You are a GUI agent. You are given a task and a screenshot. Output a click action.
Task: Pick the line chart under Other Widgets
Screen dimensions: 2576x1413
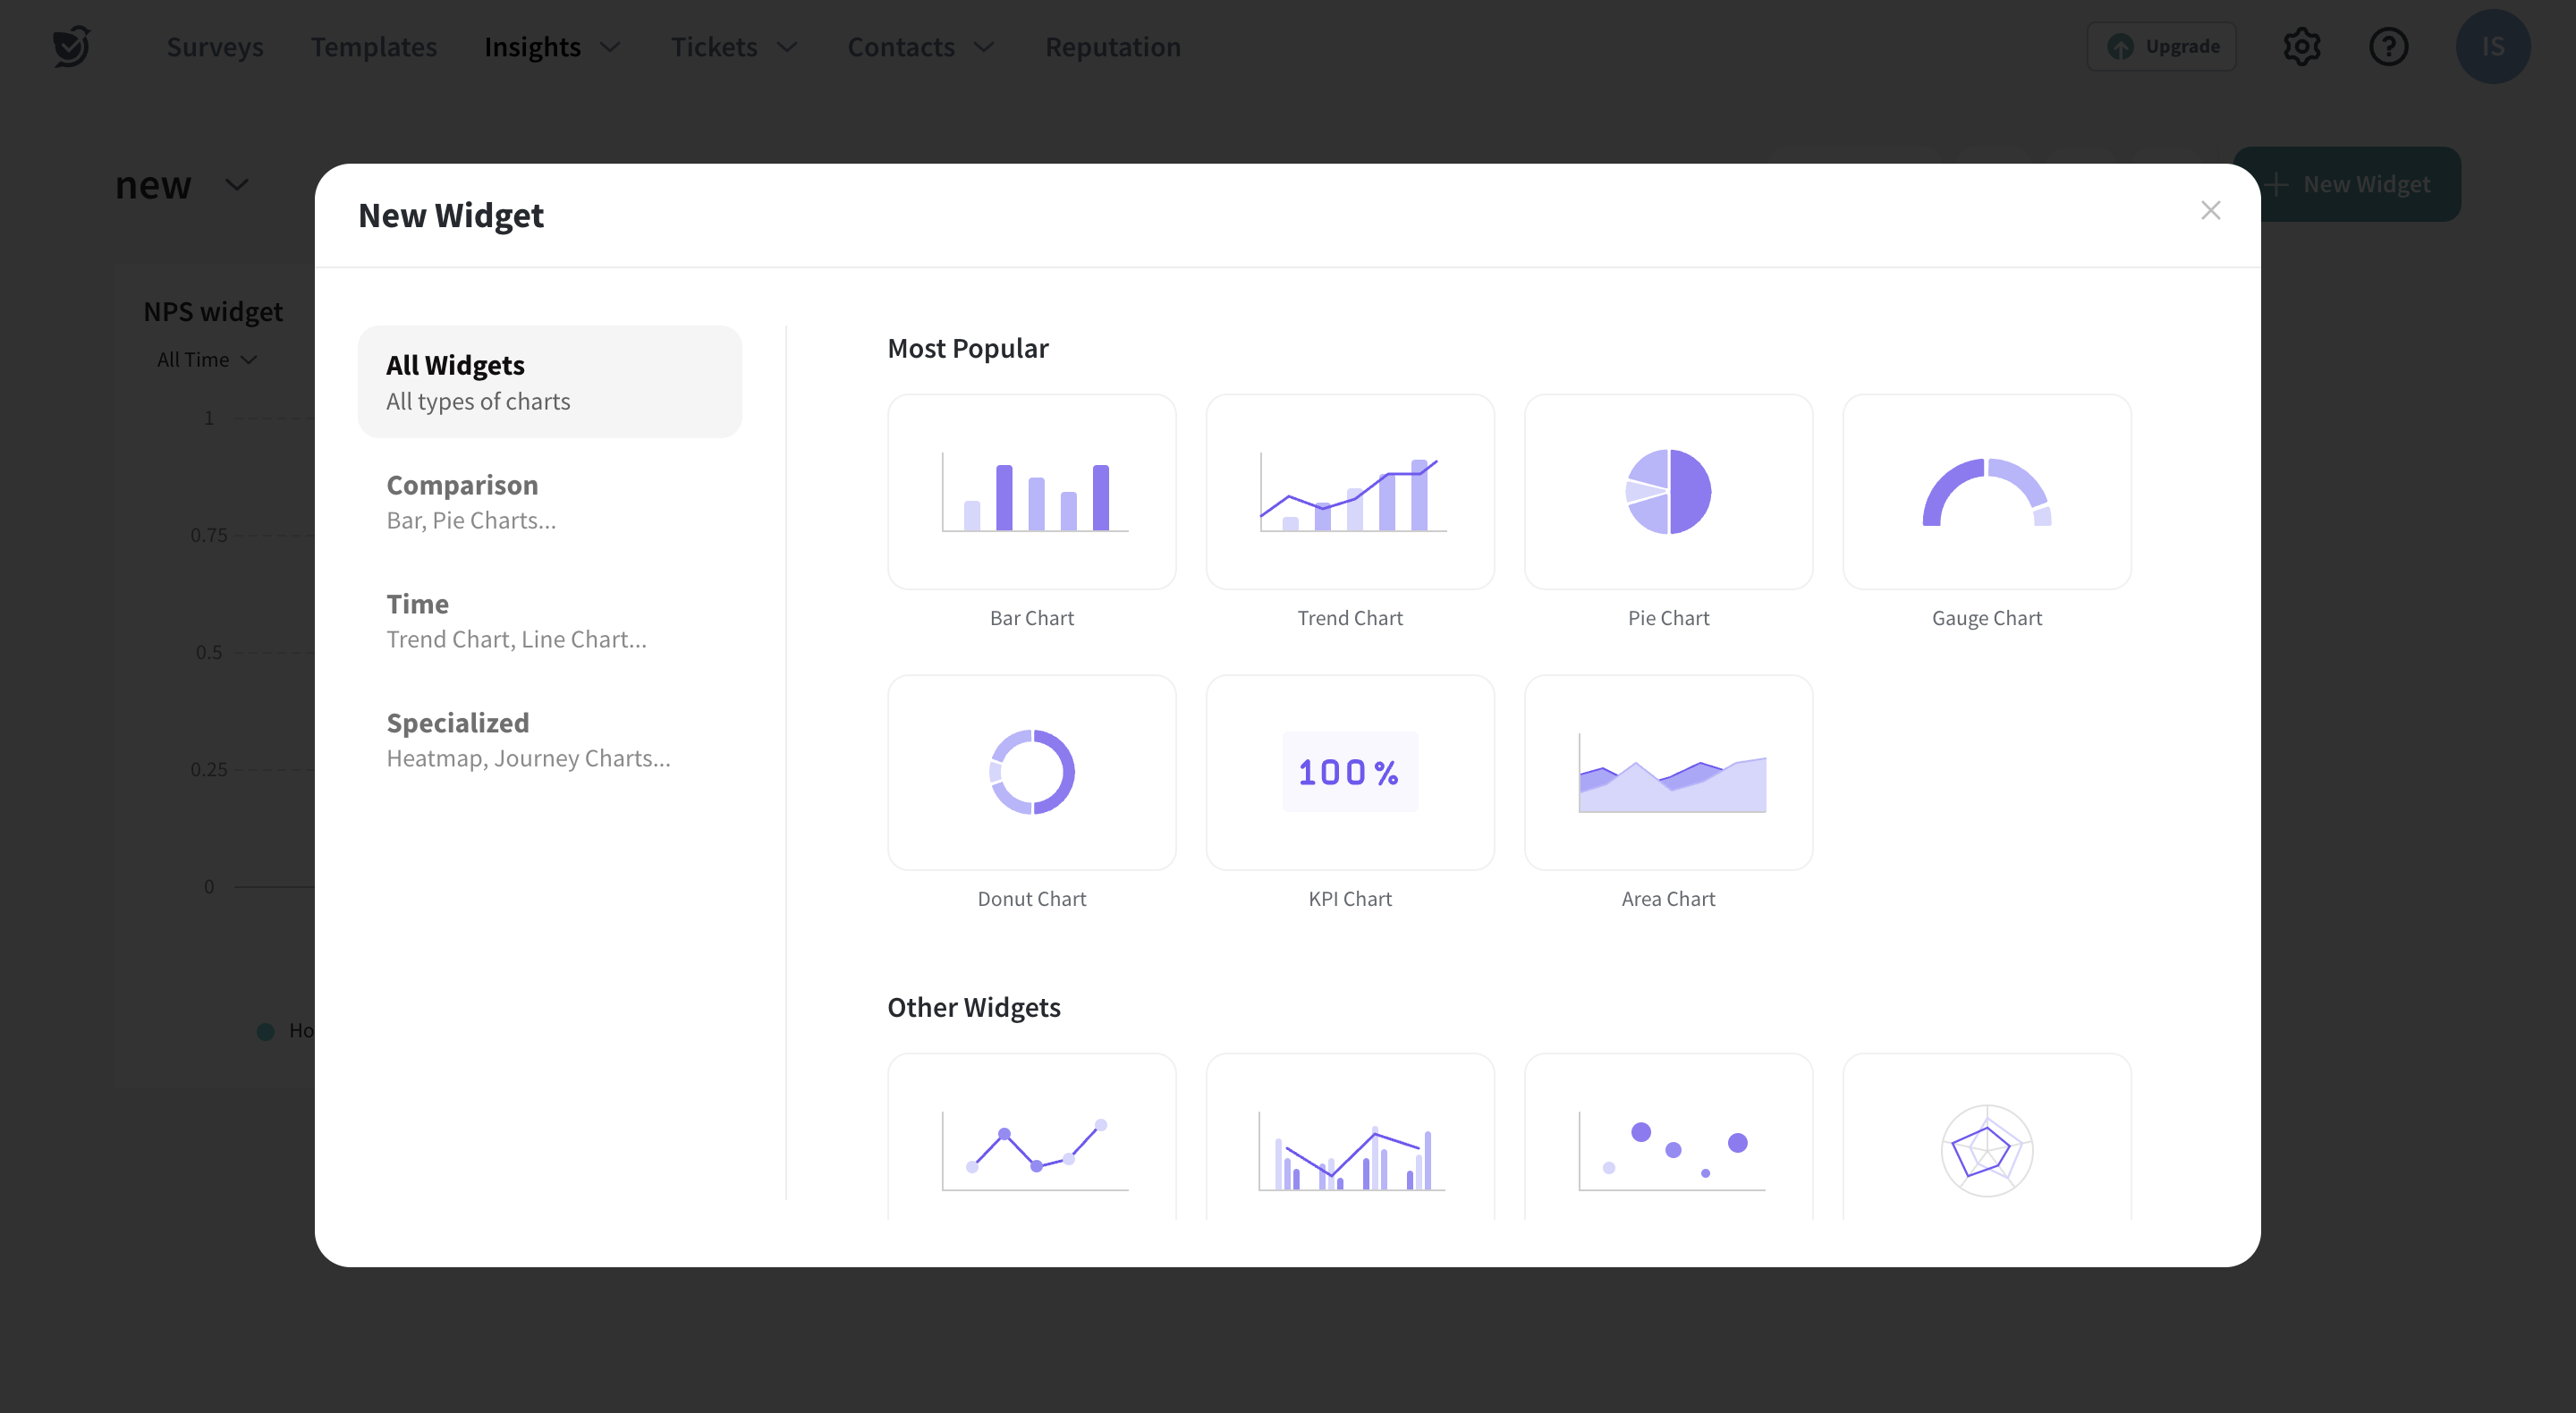[1031, 1140]
